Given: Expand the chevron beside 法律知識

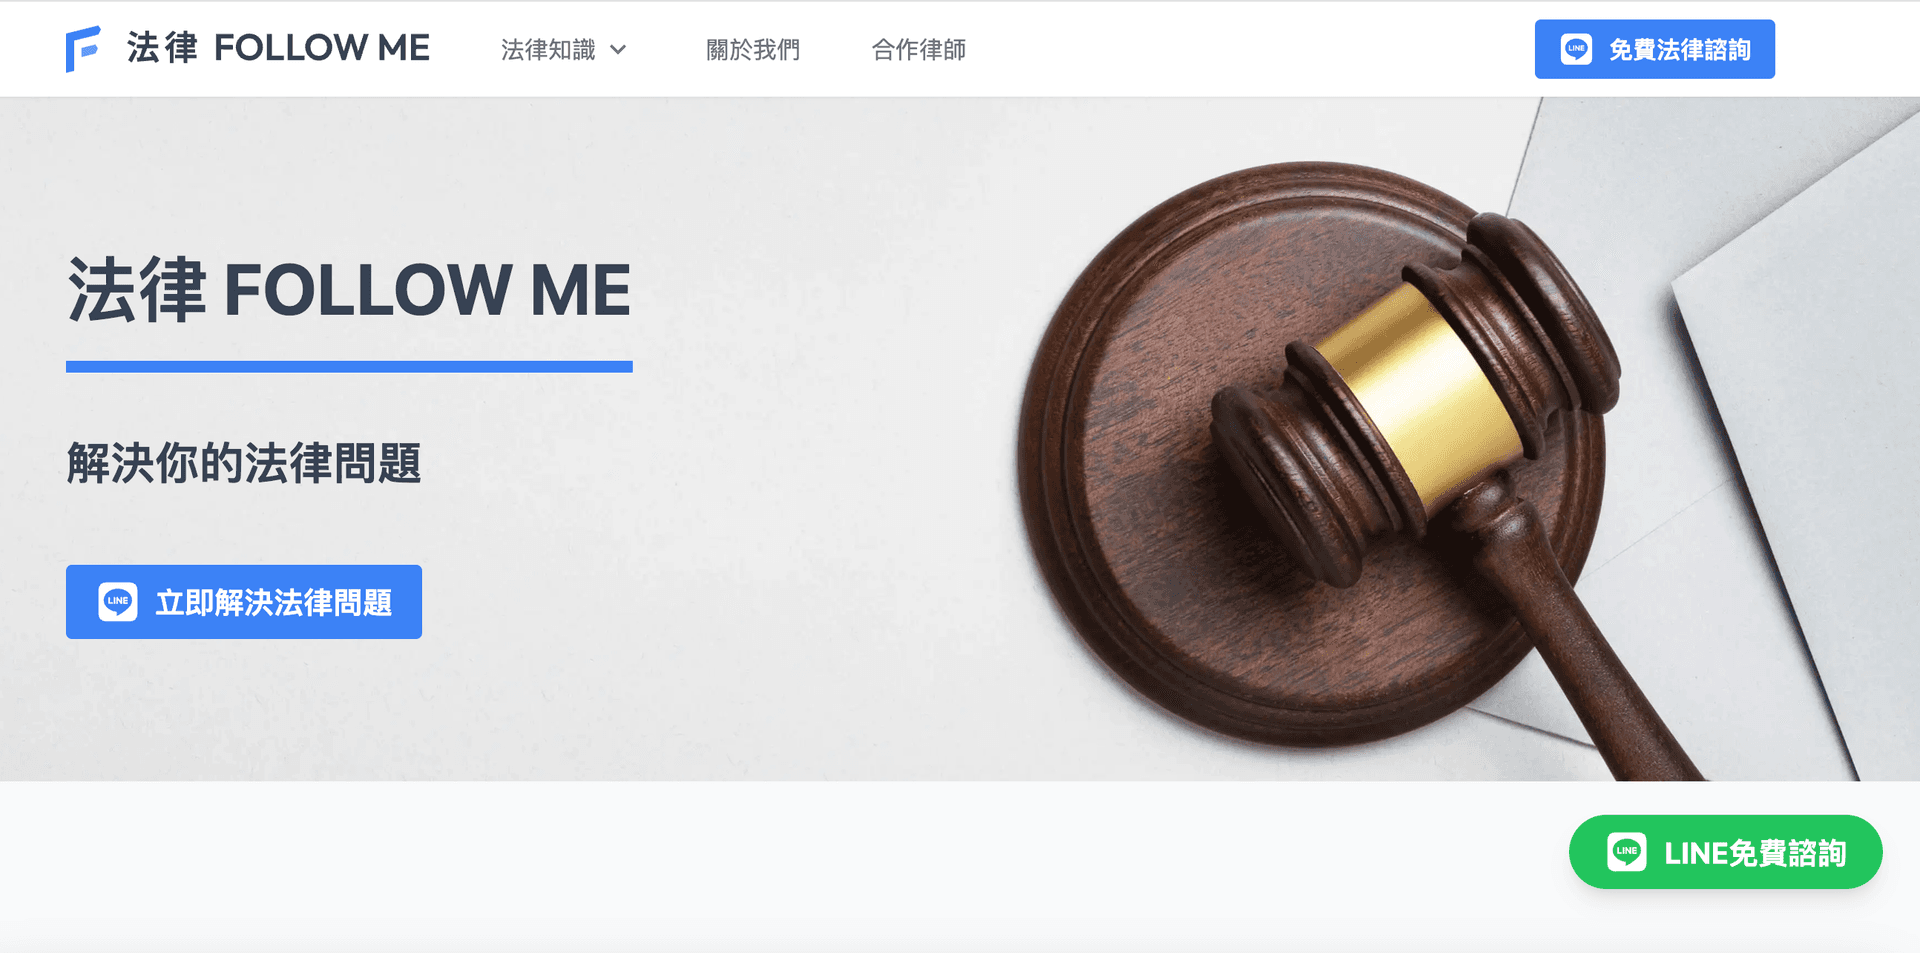Looking at the screenshot, I should [618, 49].
